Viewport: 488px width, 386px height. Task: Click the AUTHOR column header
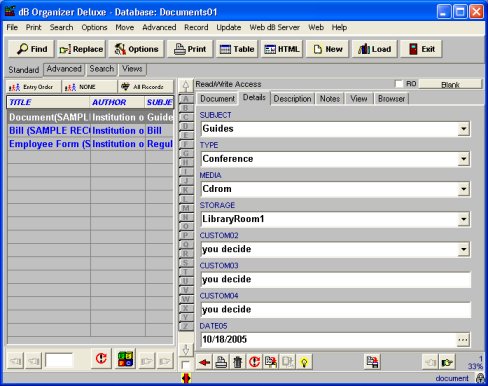point(118,102)
